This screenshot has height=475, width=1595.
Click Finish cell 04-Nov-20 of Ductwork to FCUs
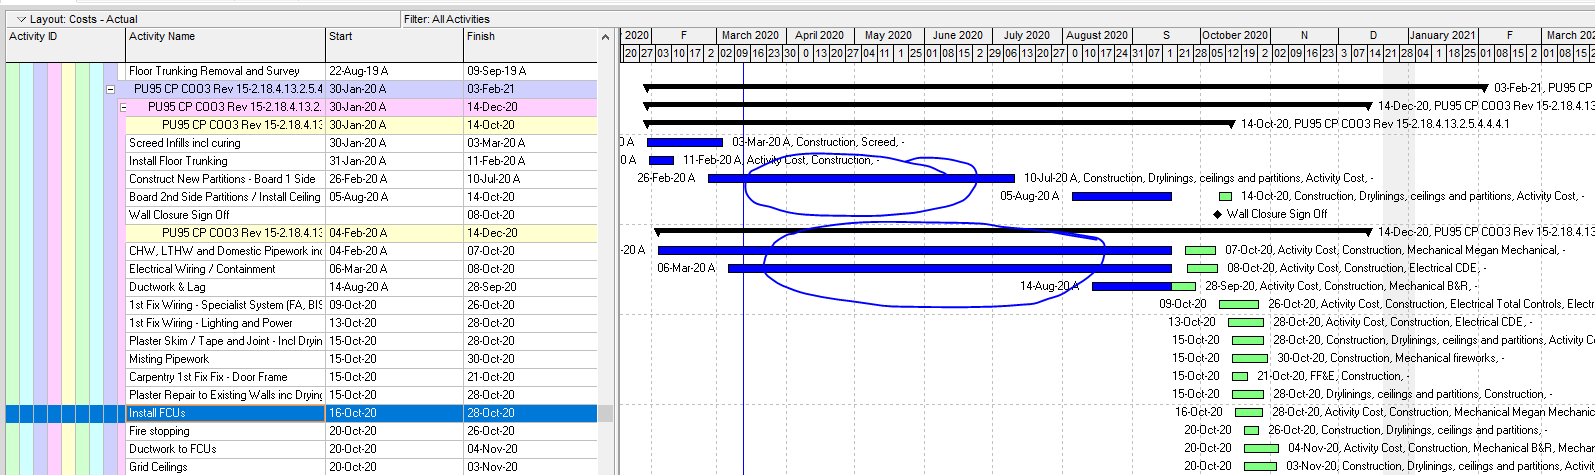(530, 449)
